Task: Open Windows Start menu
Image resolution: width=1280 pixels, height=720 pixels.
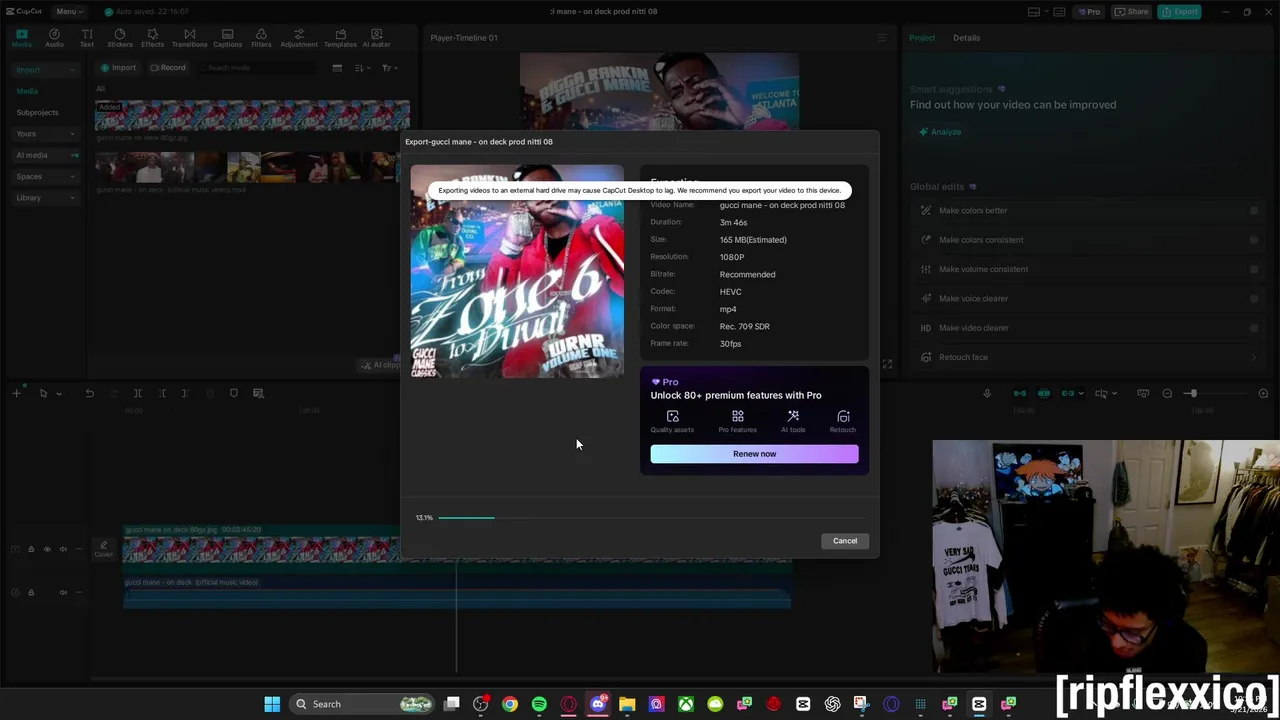Action: [x=272, y=704]
